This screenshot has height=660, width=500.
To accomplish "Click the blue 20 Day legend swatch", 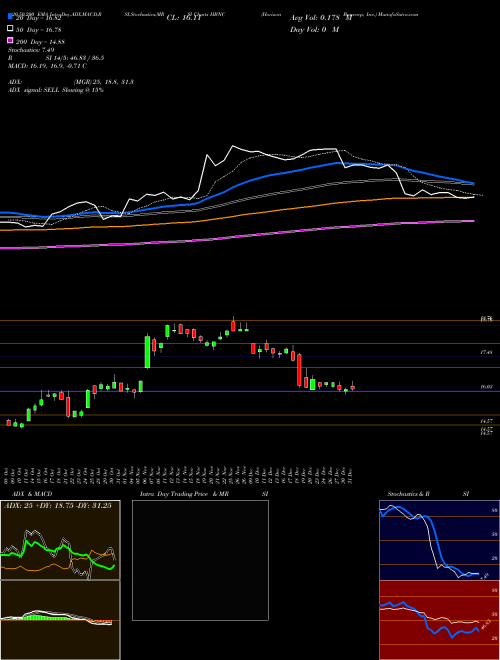I will (x=10, y=17).
